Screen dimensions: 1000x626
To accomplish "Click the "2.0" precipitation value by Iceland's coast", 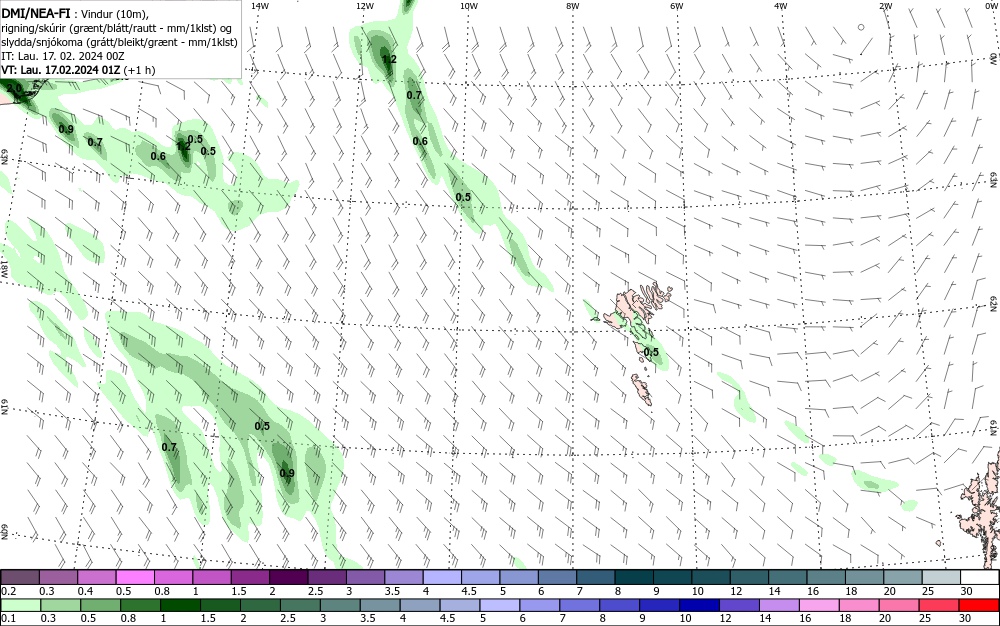I will click(x=15, y=88).
